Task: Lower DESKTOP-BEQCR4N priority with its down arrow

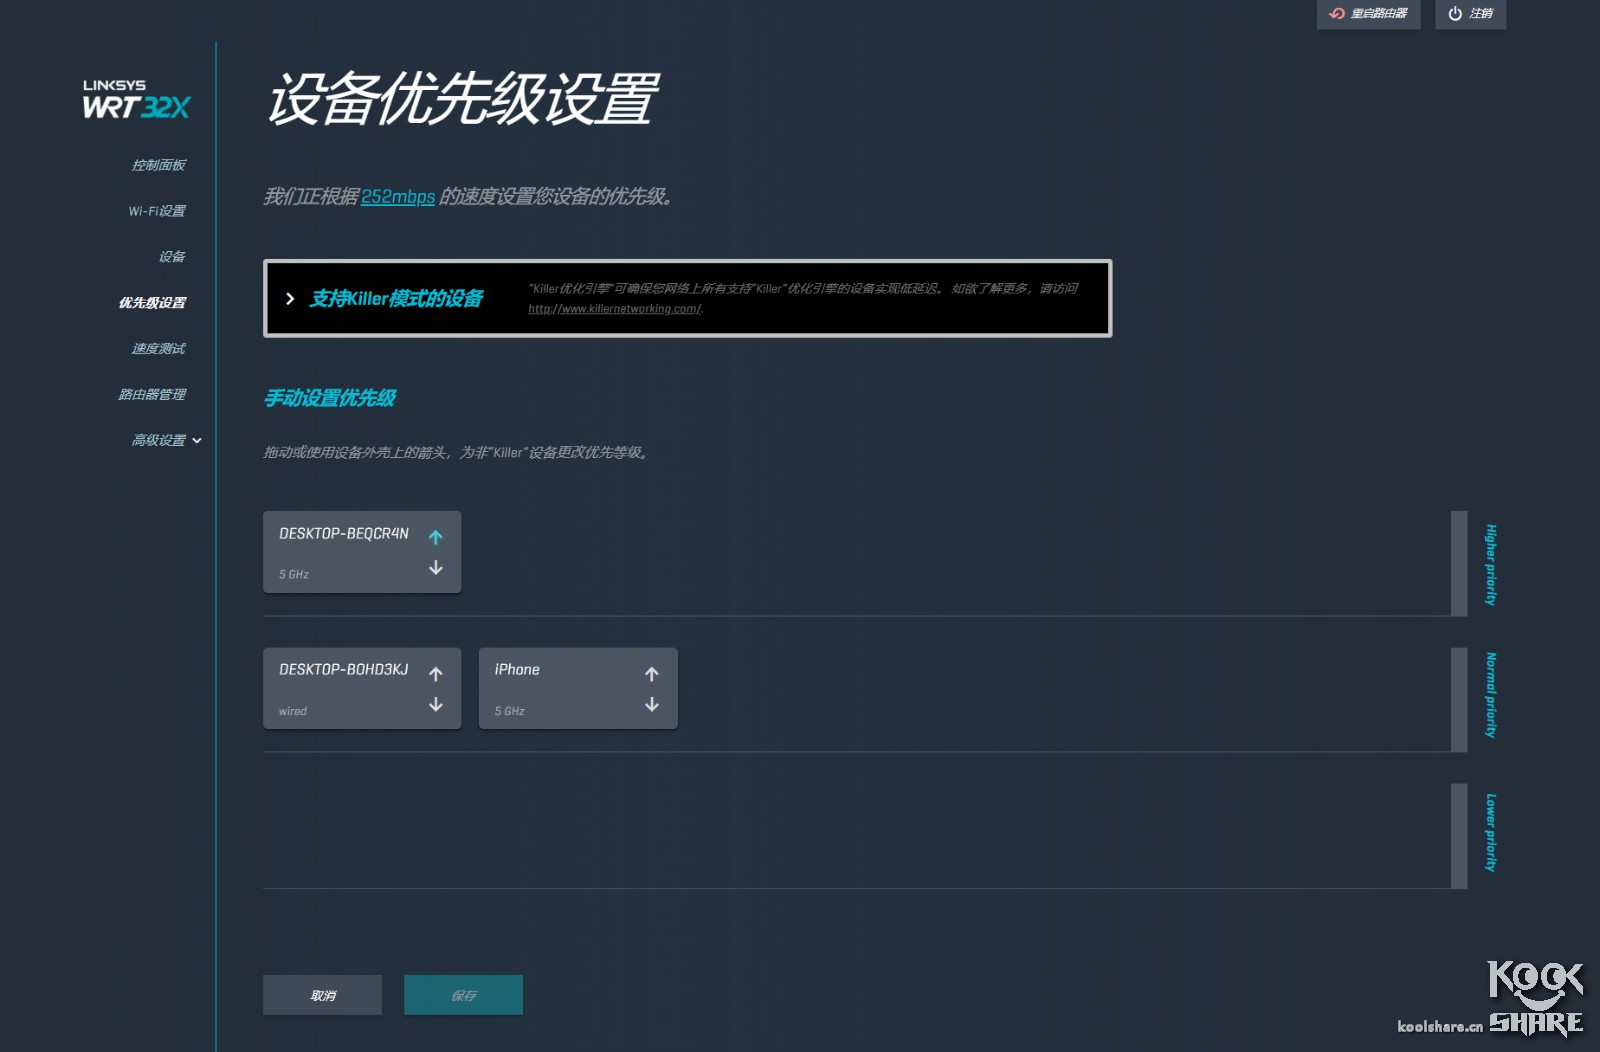Action: tap(435, 568)
